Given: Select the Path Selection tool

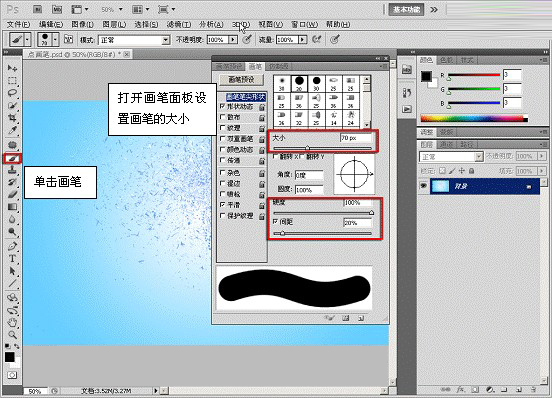Looking at the screenshot, I should pos(12,271).
